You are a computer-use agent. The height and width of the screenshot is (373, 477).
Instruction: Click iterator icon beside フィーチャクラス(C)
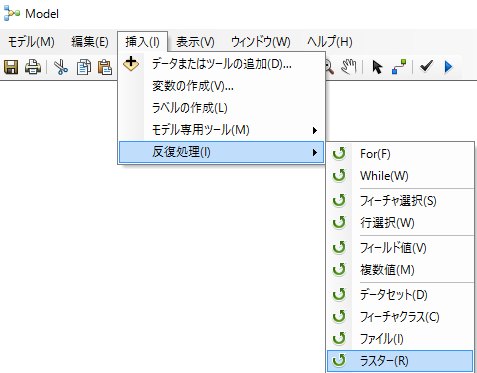tap(339, 317)
